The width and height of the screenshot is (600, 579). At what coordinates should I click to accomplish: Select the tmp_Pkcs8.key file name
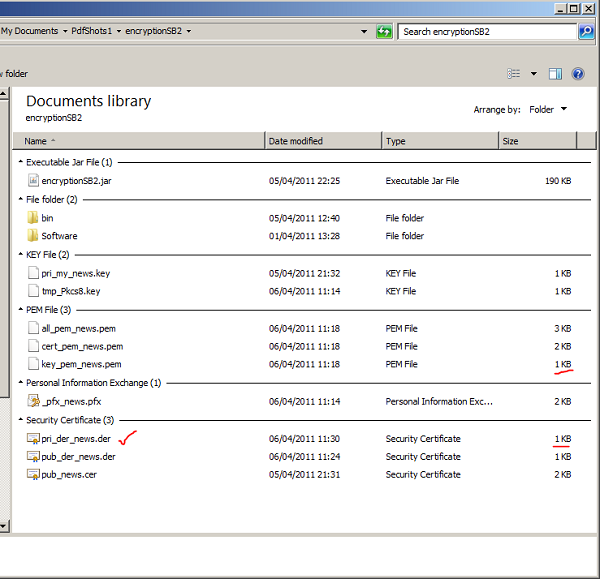71,291
